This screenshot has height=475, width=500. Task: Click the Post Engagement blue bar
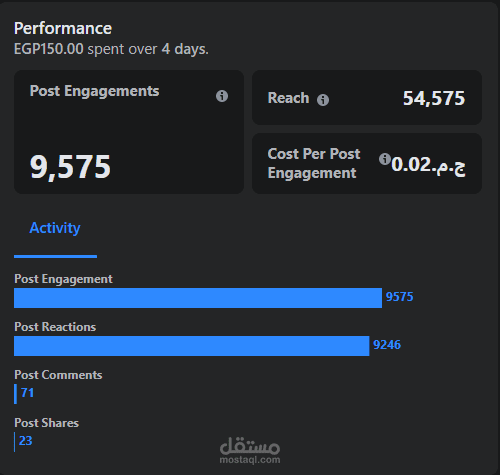point(198,298)
